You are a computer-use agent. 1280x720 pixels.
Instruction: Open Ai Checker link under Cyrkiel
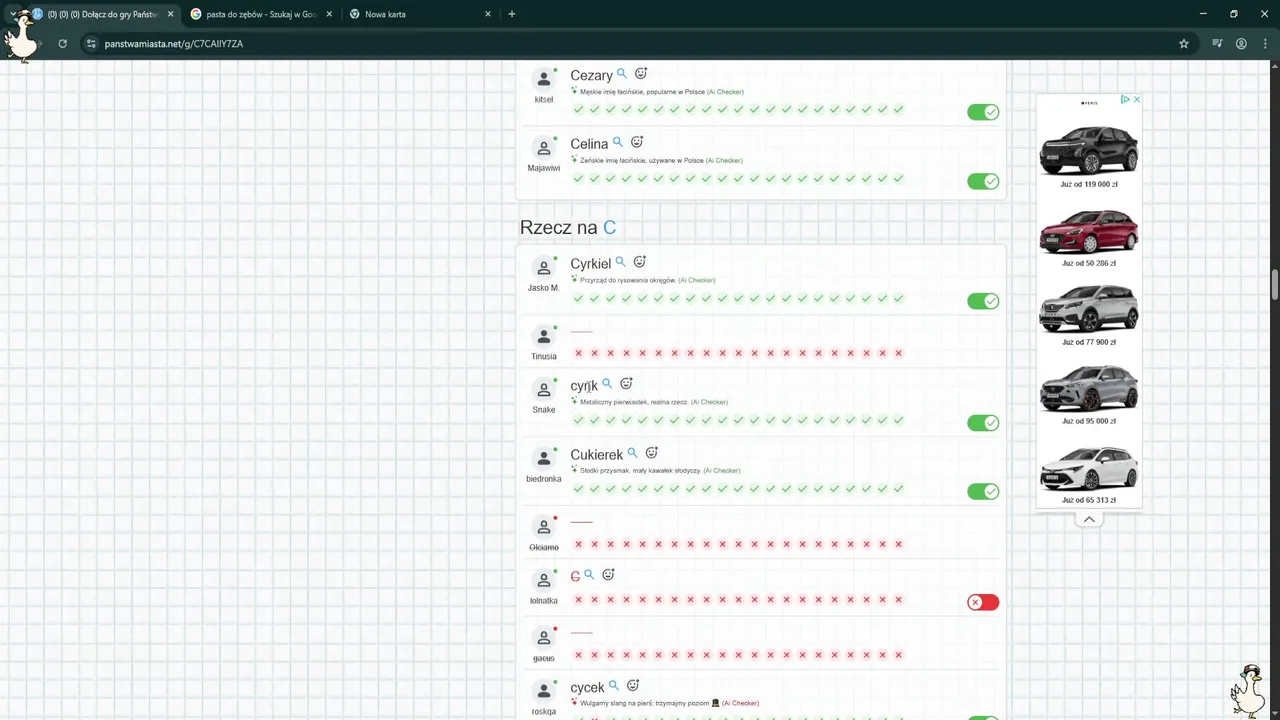coord(697,280)
